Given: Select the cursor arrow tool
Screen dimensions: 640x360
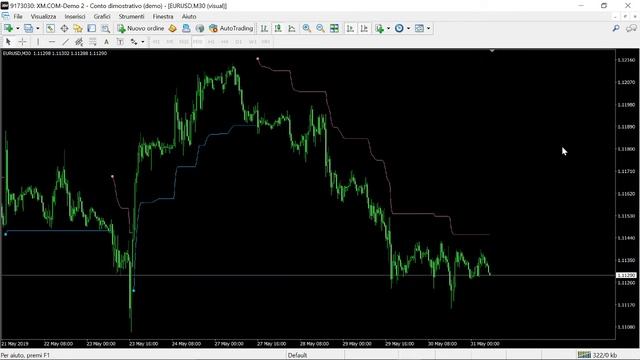Looking at the screenshot, I should tap(8, 42).
